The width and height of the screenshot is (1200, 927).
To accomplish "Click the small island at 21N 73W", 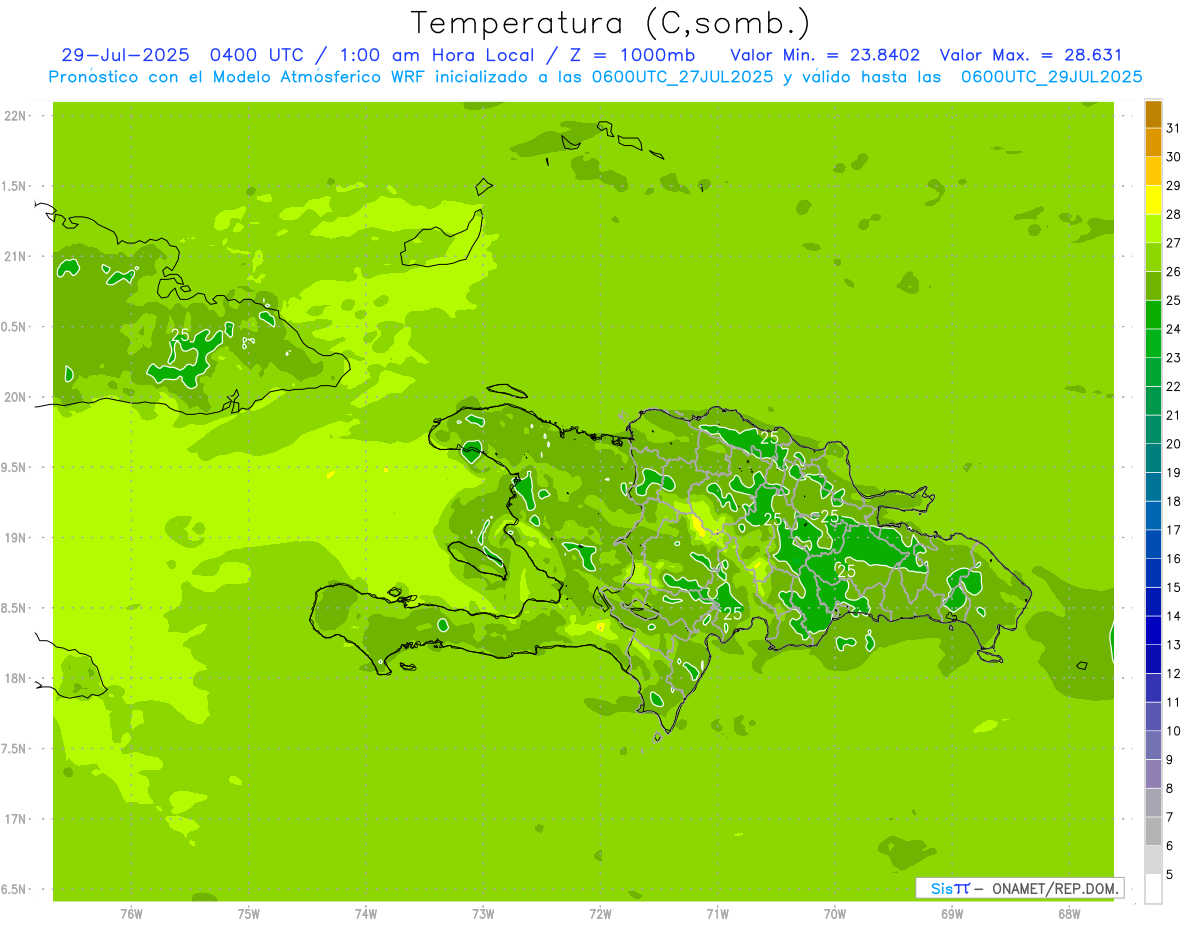I will (x=444, y=238).
